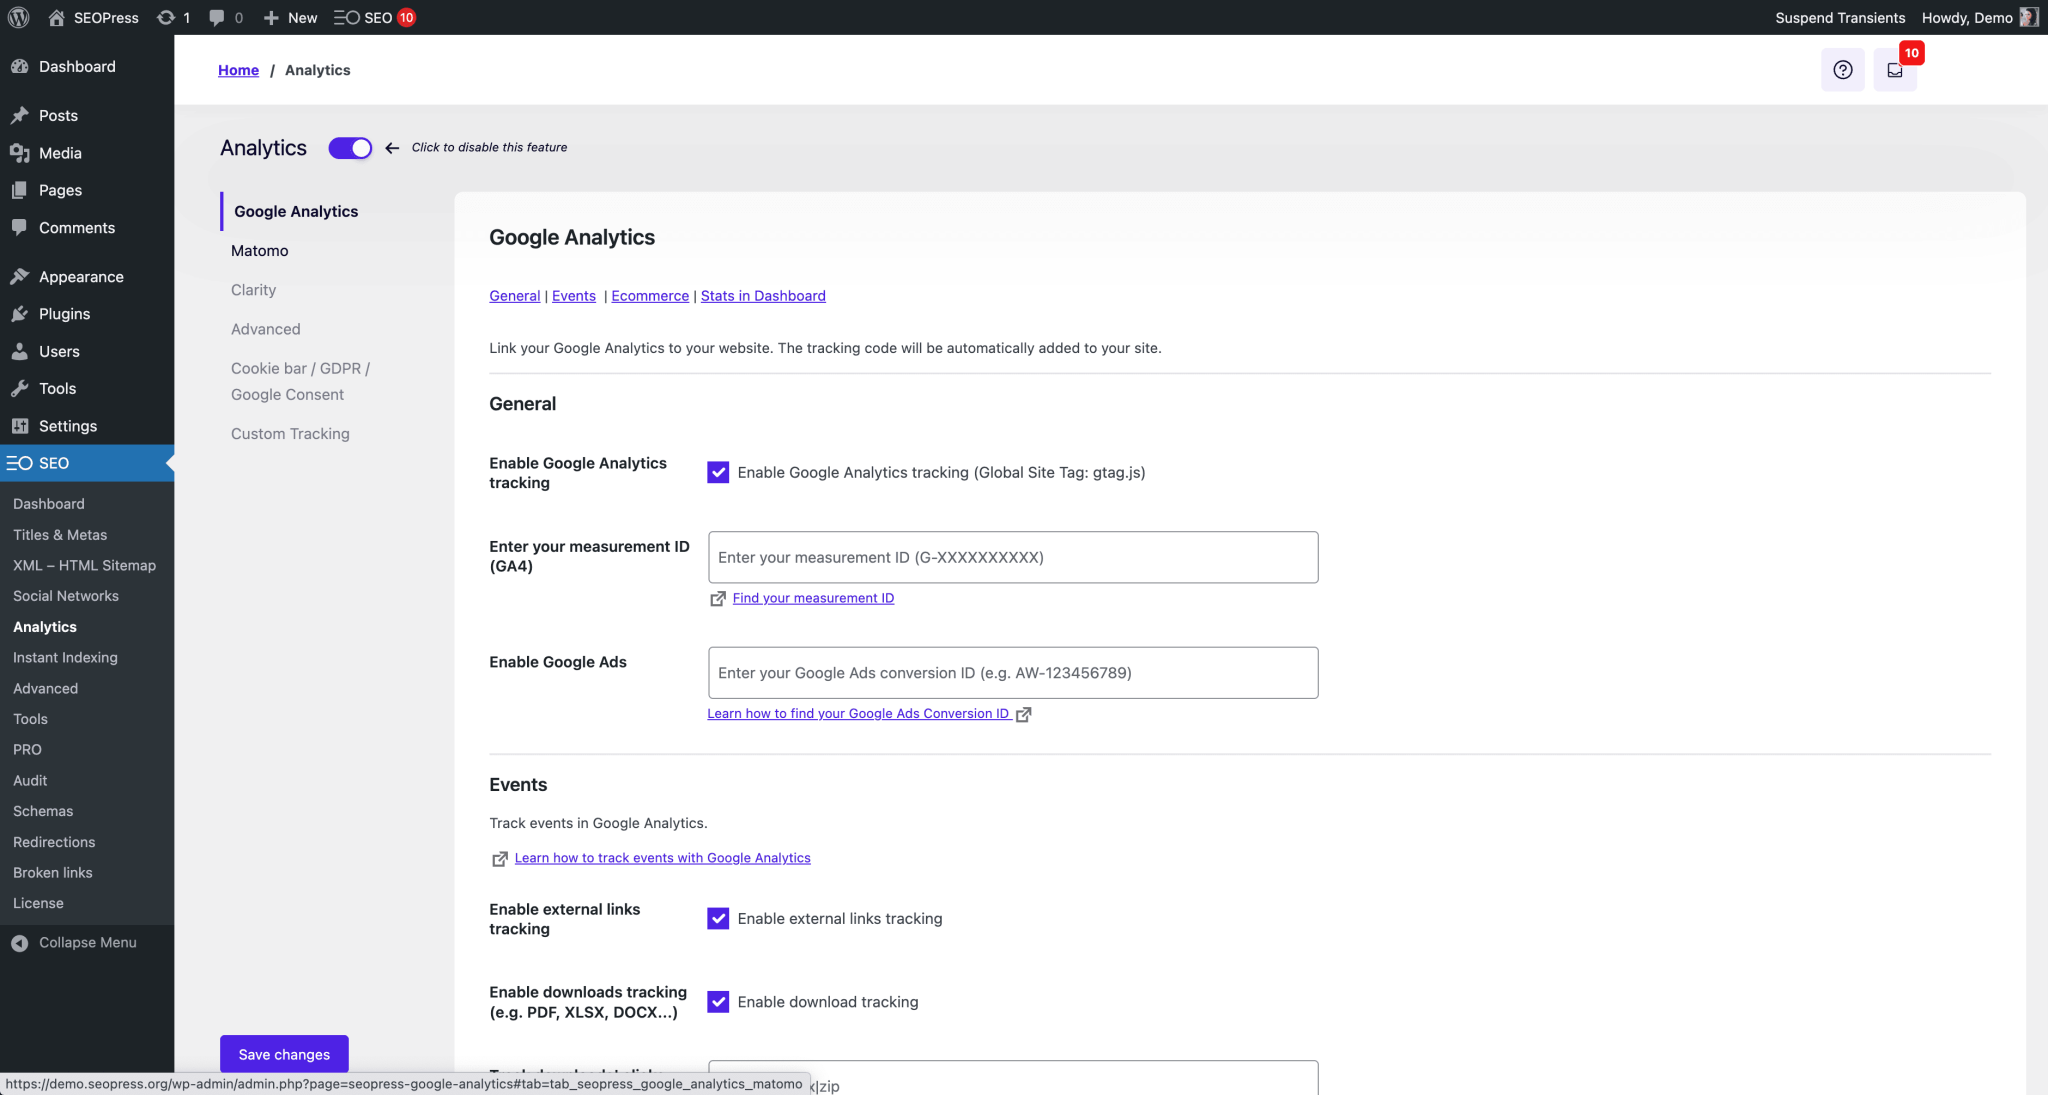Open Appearance brush icon
This screenshot has height=1095, width=2048.
(x=19, y=276)
